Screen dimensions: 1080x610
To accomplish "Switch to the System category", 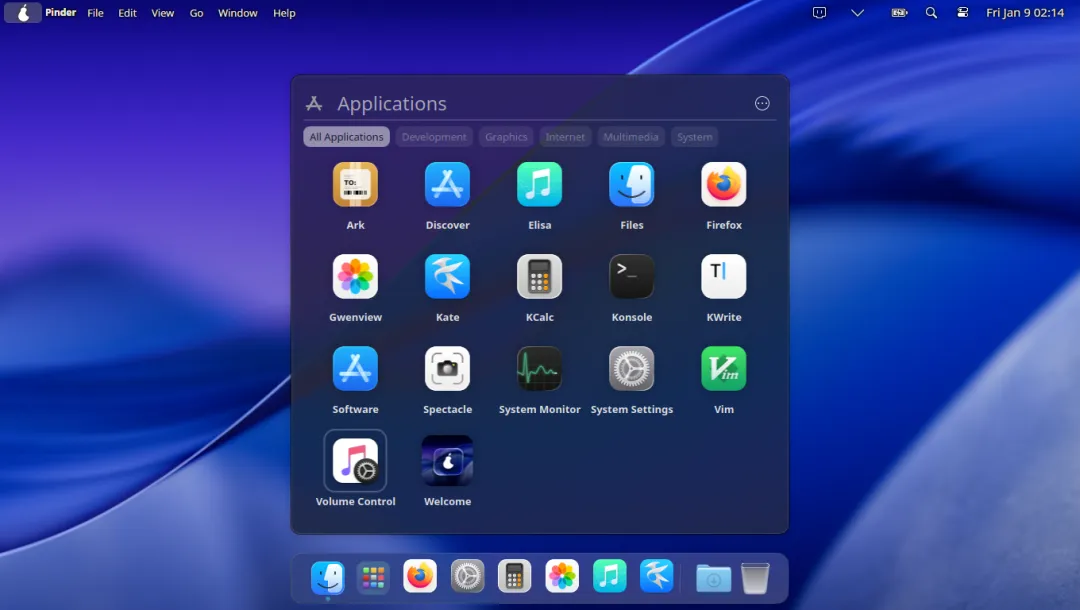I will pos(694,137).
